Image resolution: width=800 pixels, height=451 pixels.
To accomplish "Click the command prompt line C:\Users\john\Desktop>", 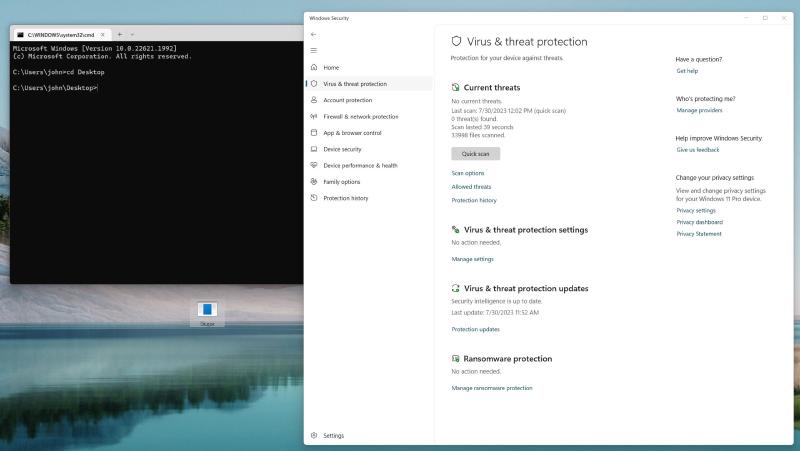I will point(55,88).
